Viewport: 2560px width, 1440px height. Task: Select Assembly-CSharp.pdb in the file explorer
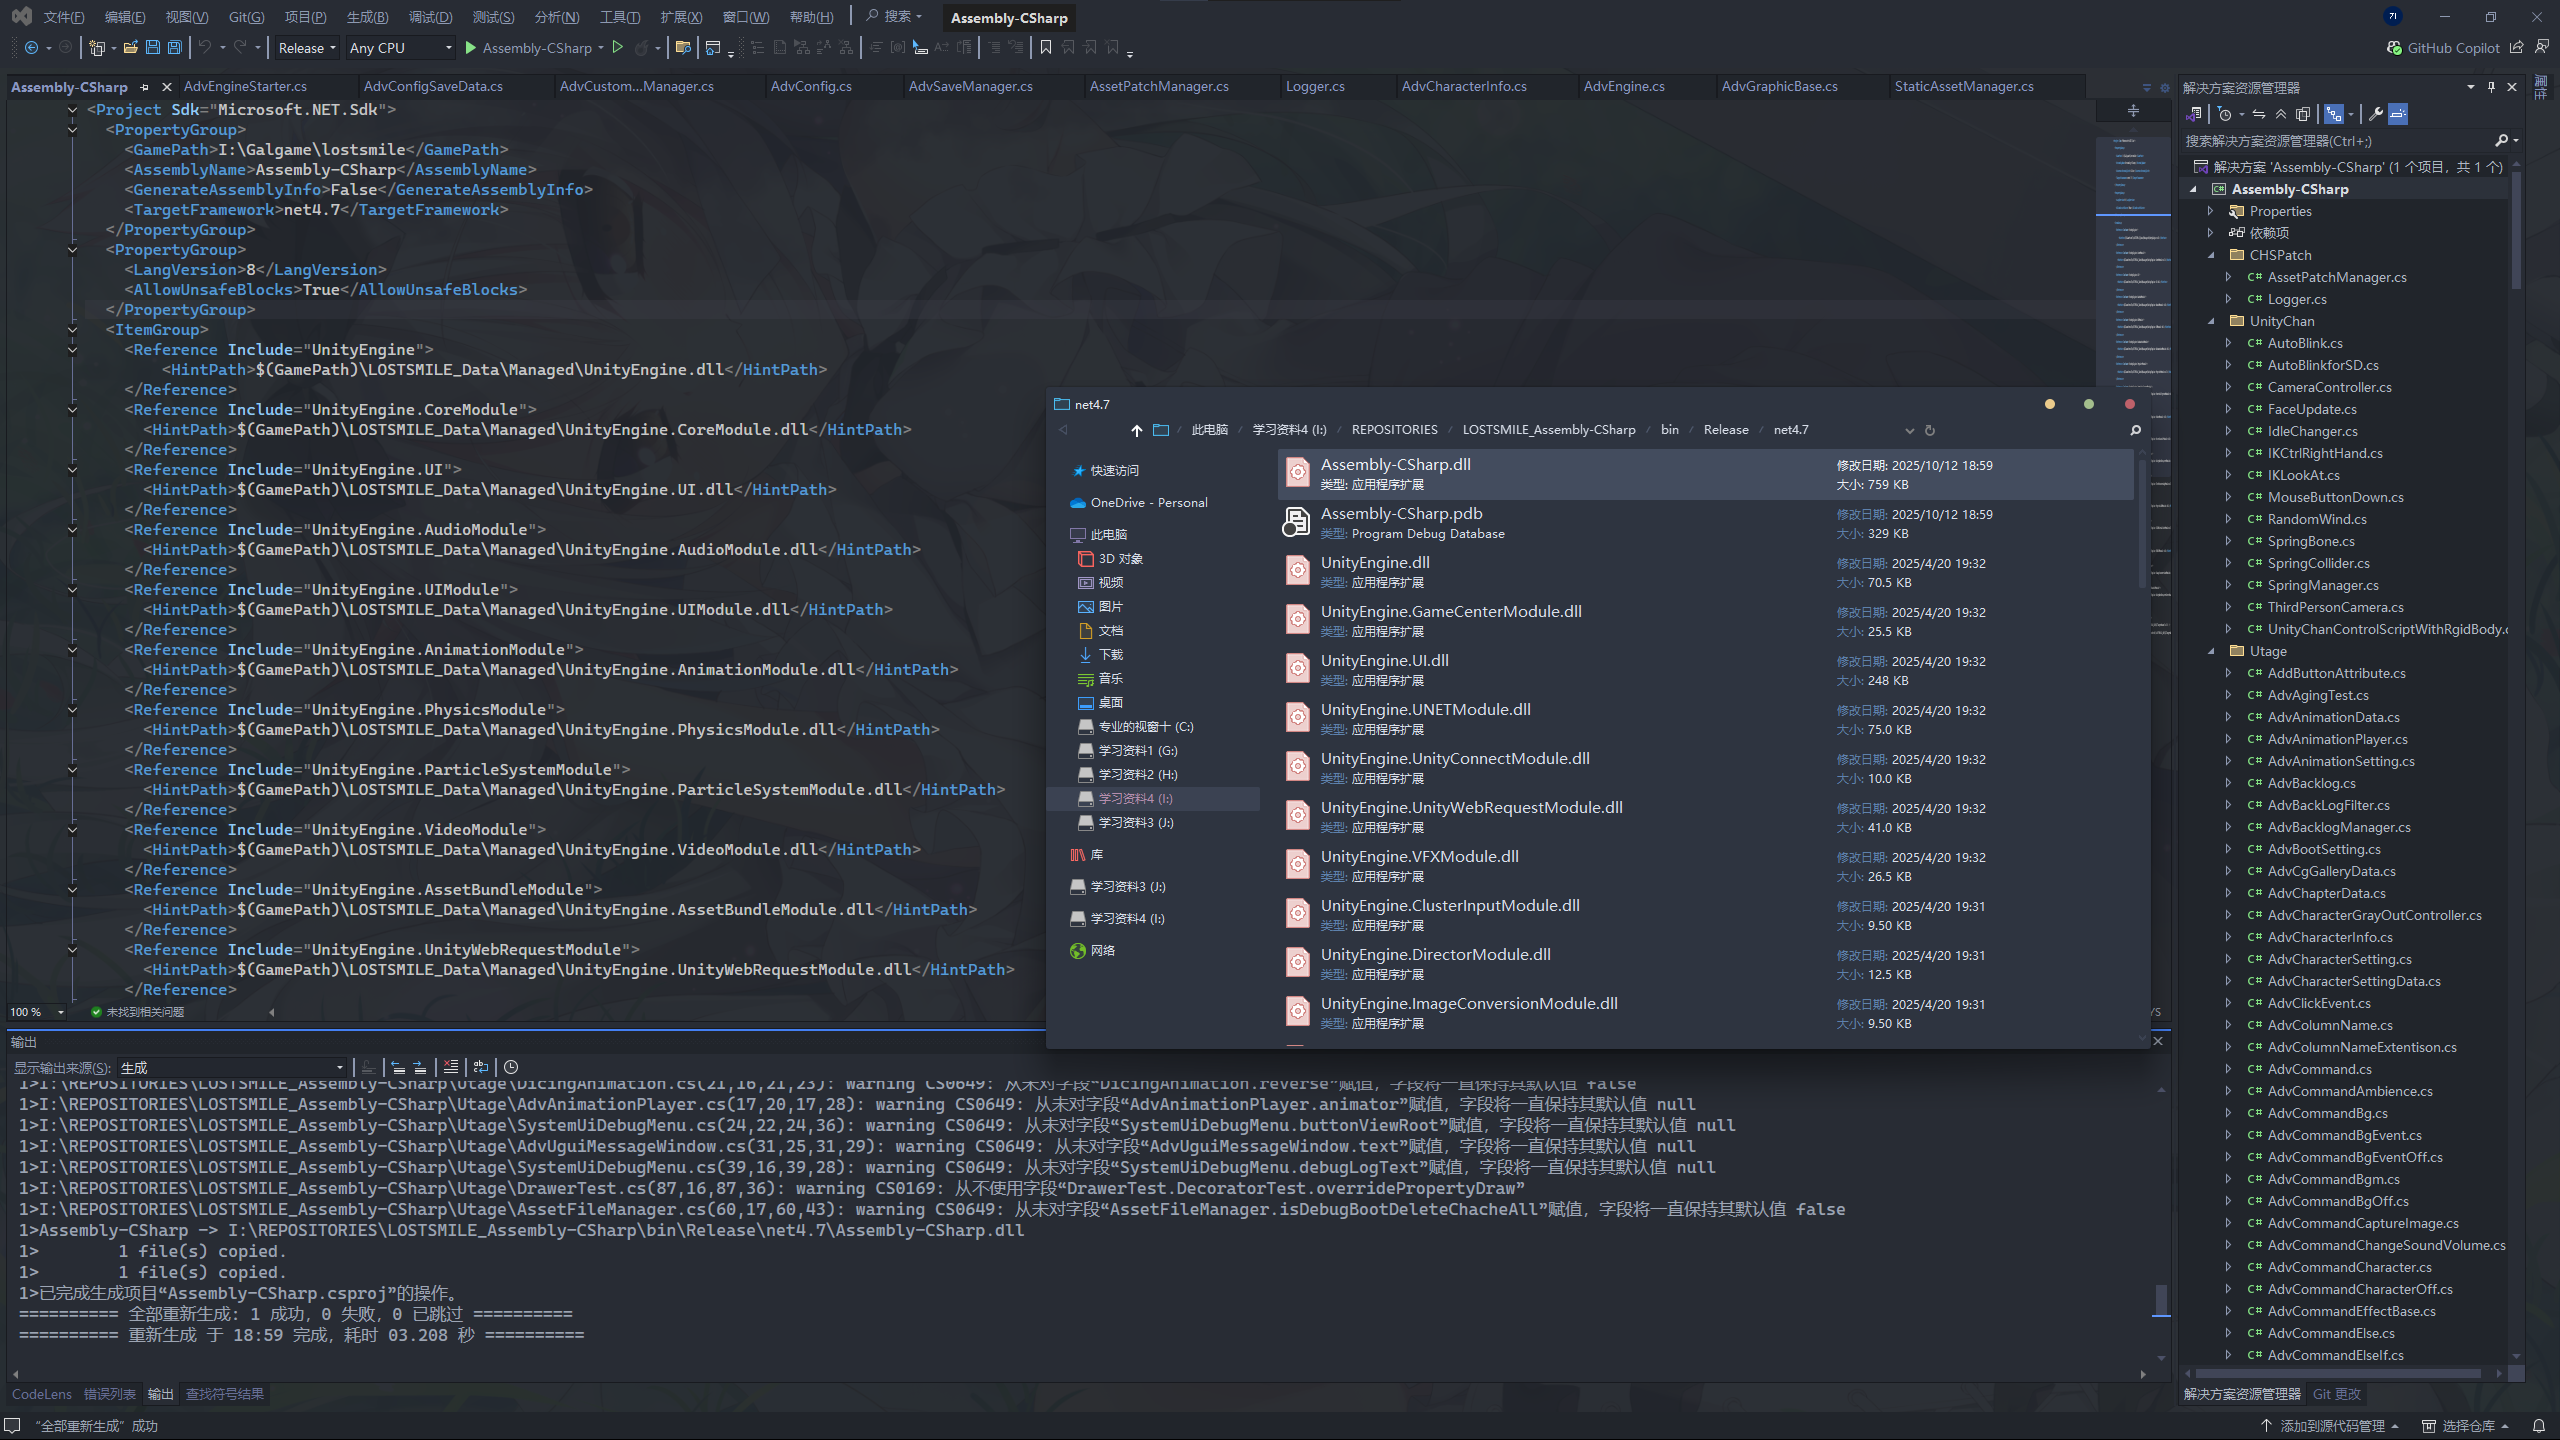[x=1401, y=514]
